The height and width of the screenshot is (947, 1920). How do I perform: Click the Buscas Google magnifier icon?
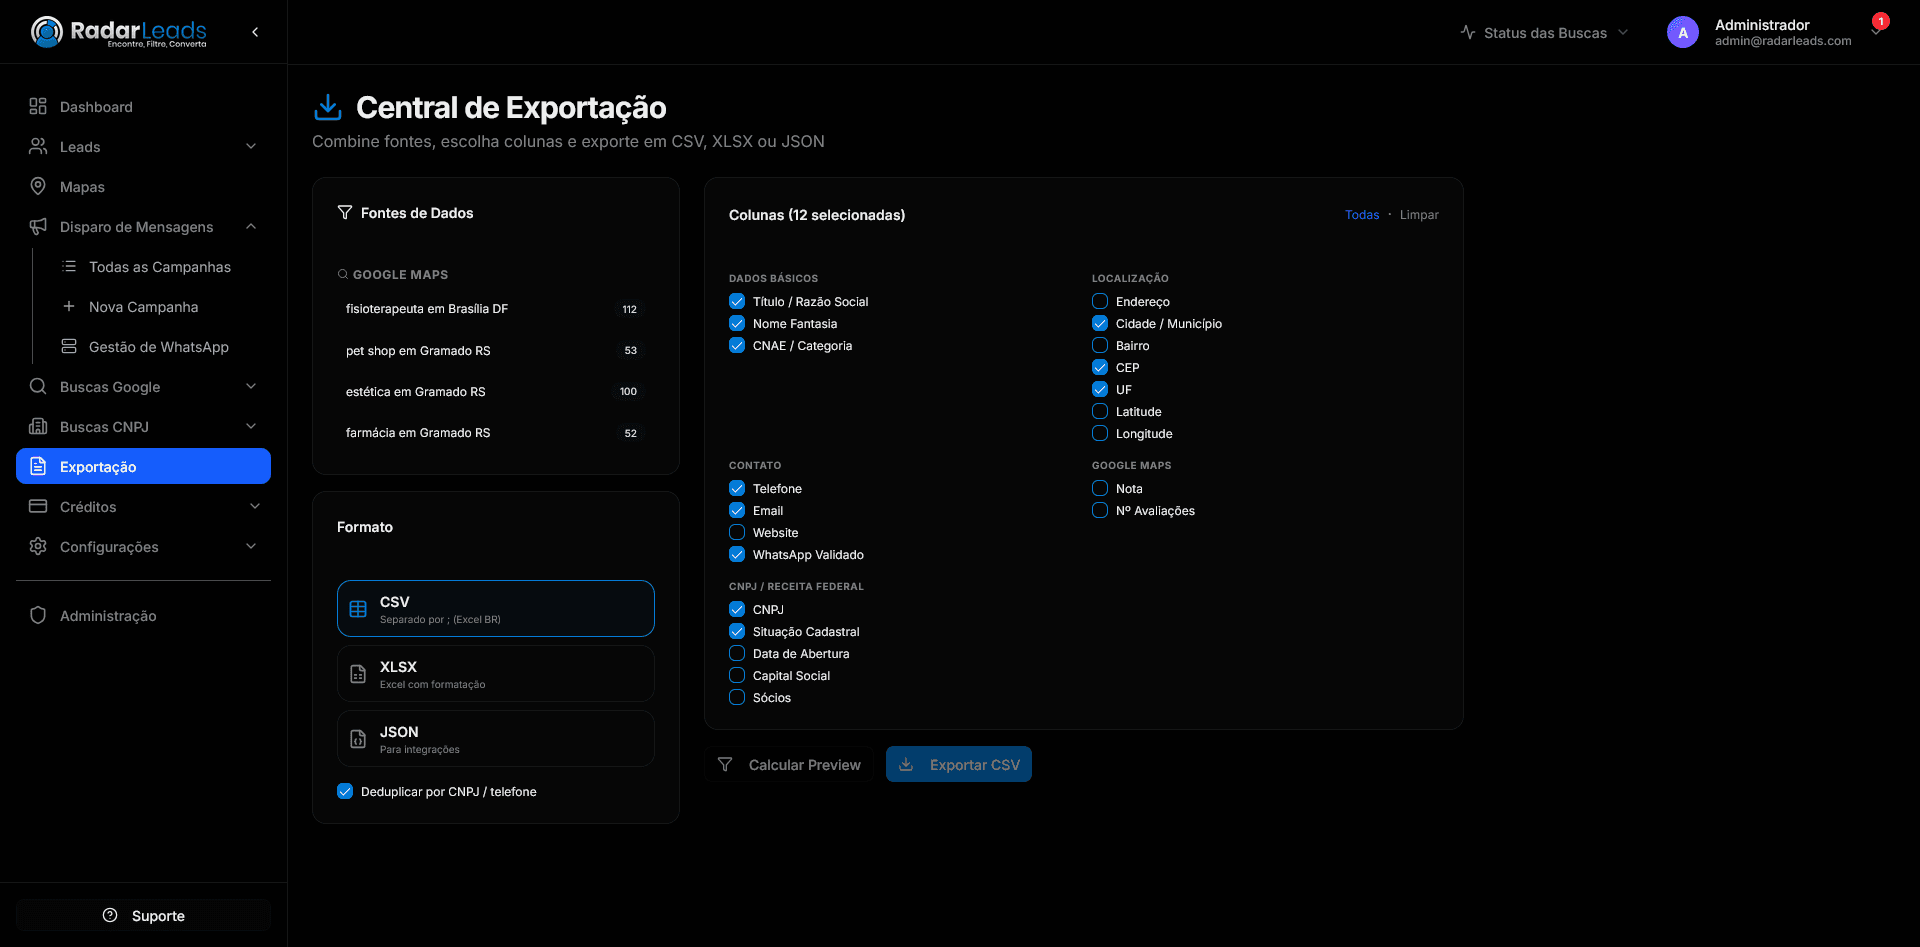38,386
